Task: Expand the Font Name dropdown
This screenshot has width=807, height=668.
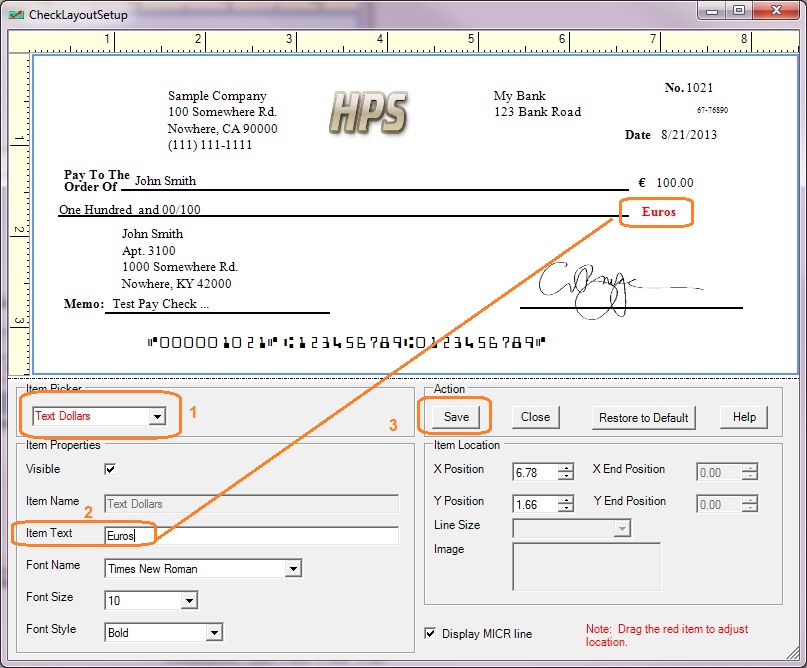Action: pos(292,569)
